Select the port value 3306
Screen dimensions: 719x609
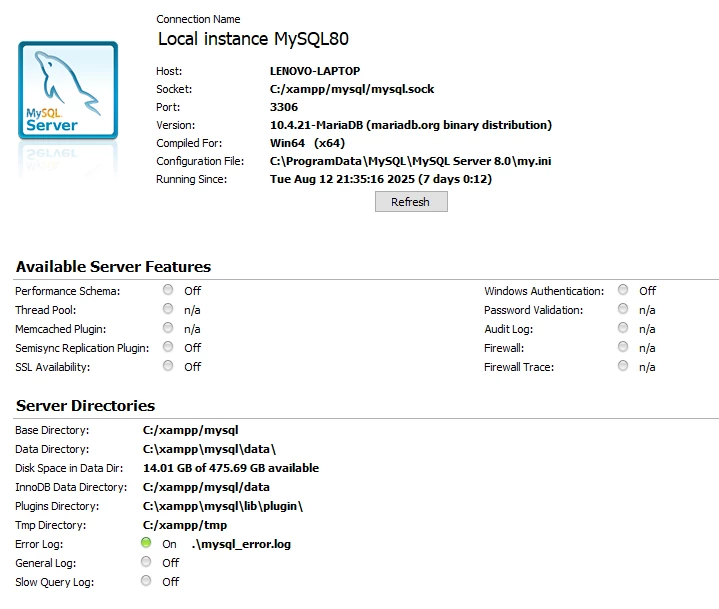(284, 107)
